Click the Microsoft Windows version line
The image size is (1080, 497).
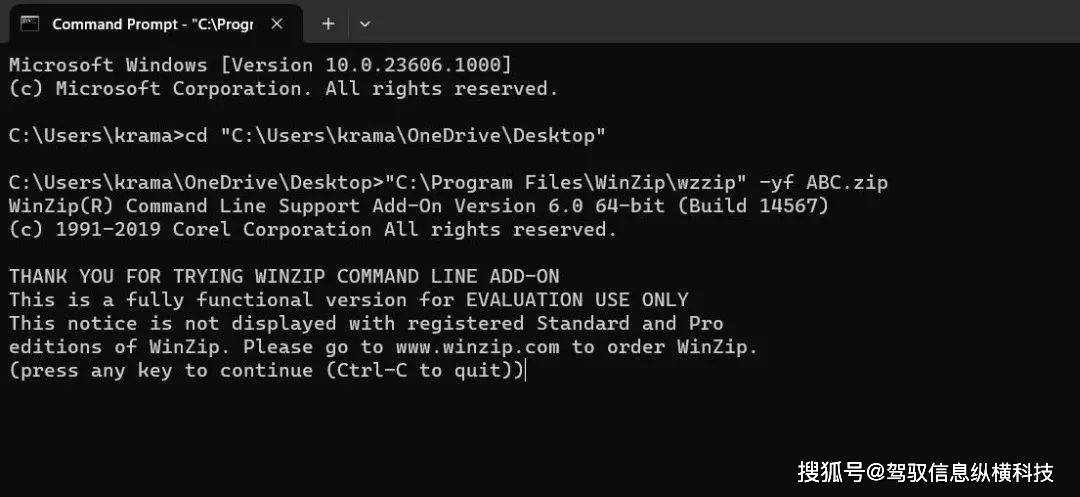(260, 65)
